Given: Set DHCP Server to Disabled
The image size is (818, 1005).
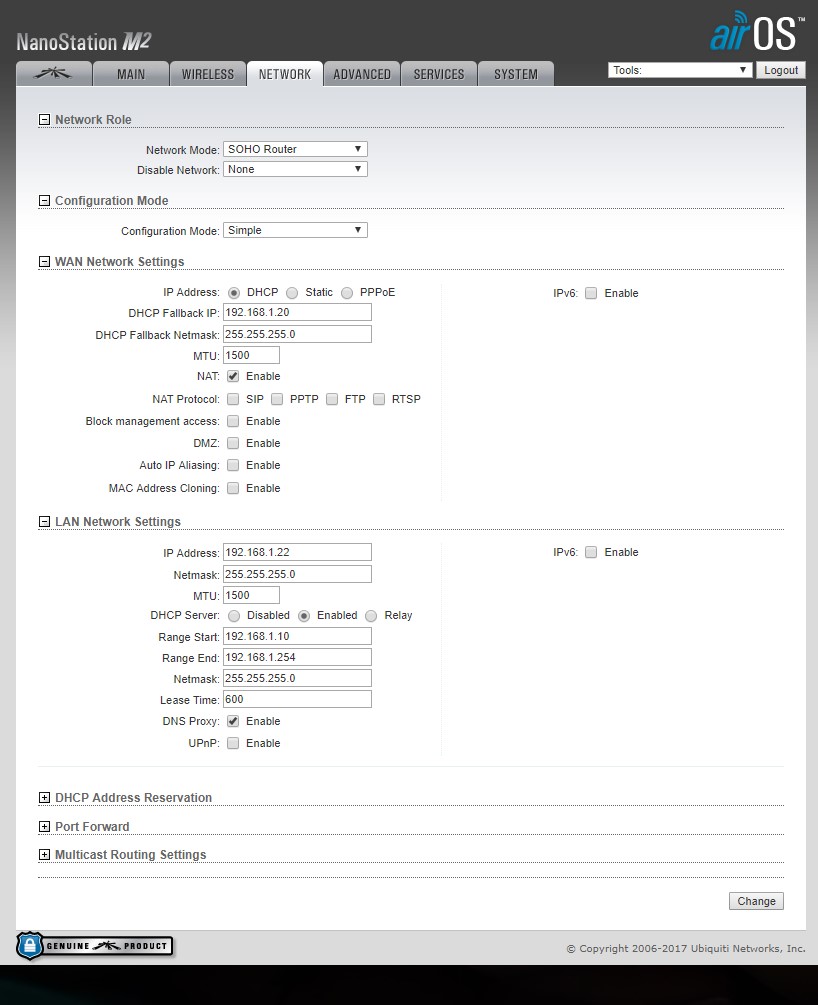Looking at the screenshot, I should (234, 616).
